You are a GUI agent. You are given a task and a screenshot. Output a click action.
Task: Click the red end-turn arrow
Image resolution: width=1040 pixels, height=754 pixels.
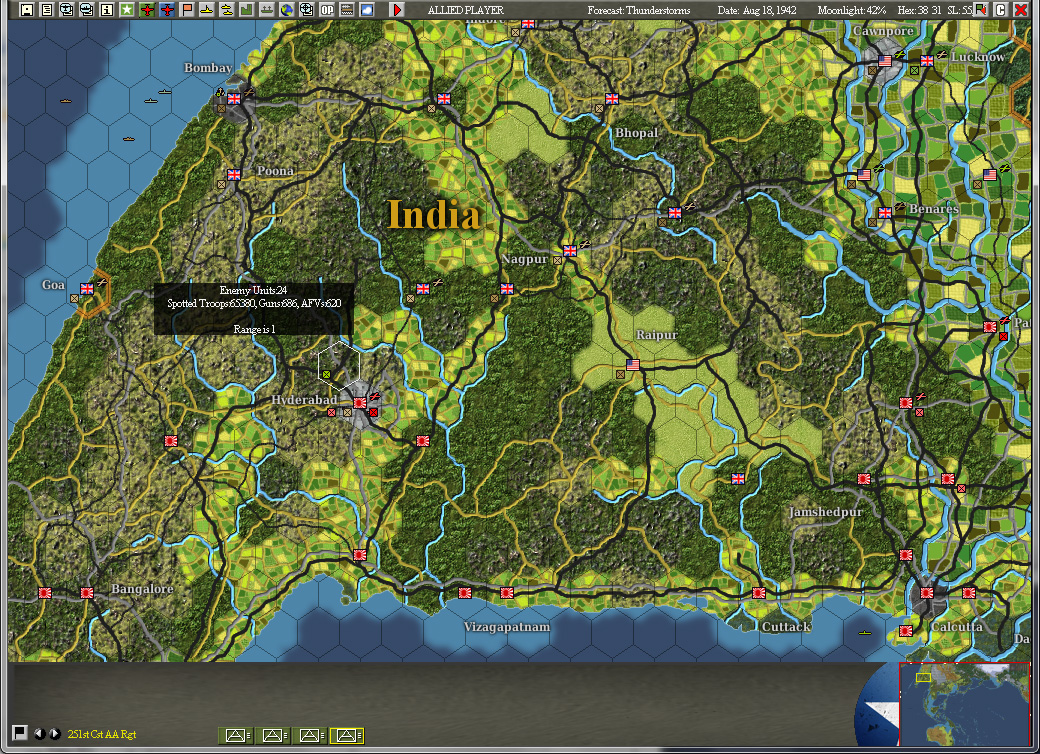coord(397,10)
